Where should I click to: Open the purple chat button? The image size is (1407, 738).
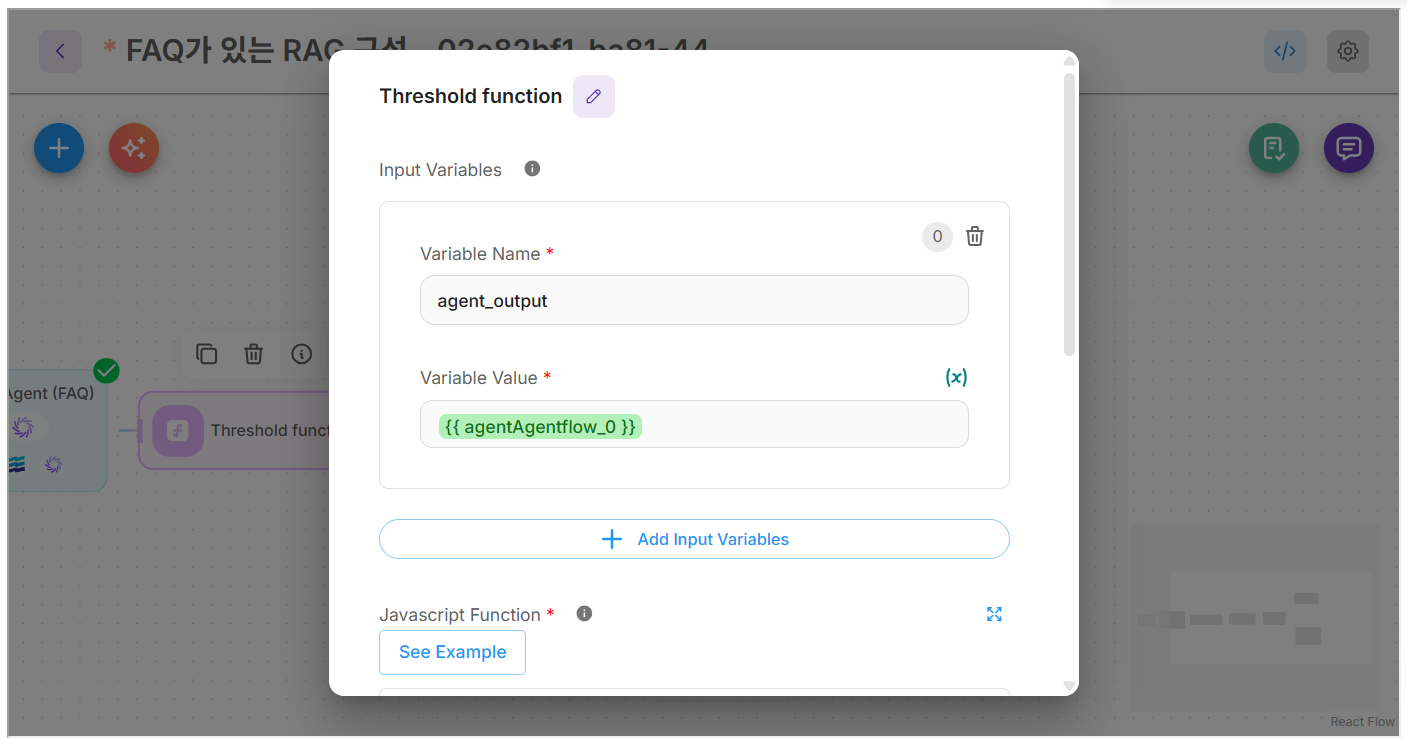click(1348, 149)
